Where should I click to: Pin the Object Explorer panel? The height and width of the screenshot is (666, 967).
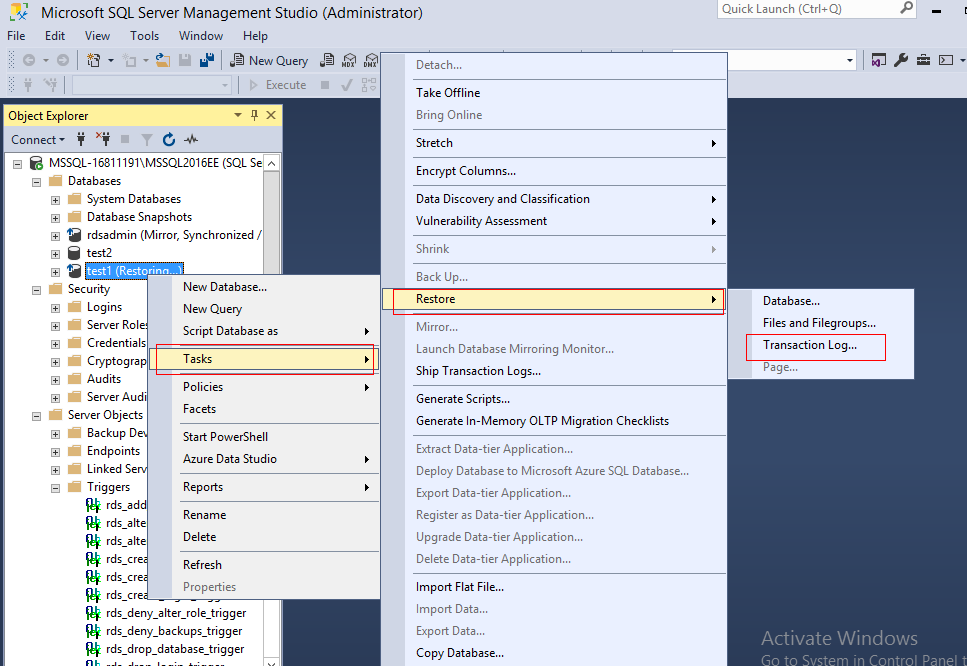pyautogui.click(x=254, y=115)
